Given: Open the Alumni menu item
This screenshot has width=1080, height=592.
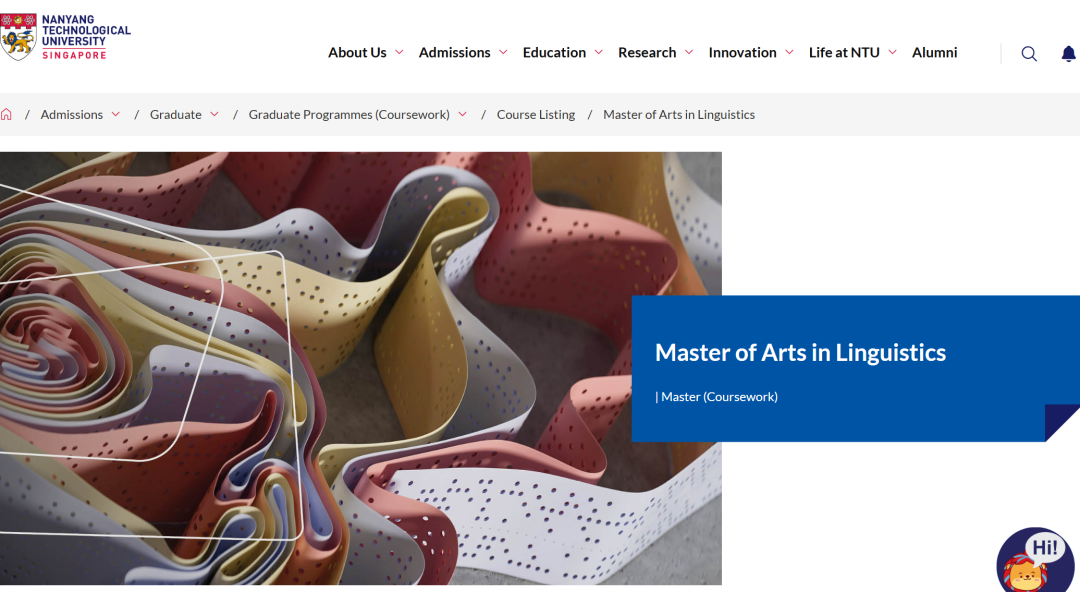Looking at the screenshot, I should pyautogui.click(x=934, y=53).
